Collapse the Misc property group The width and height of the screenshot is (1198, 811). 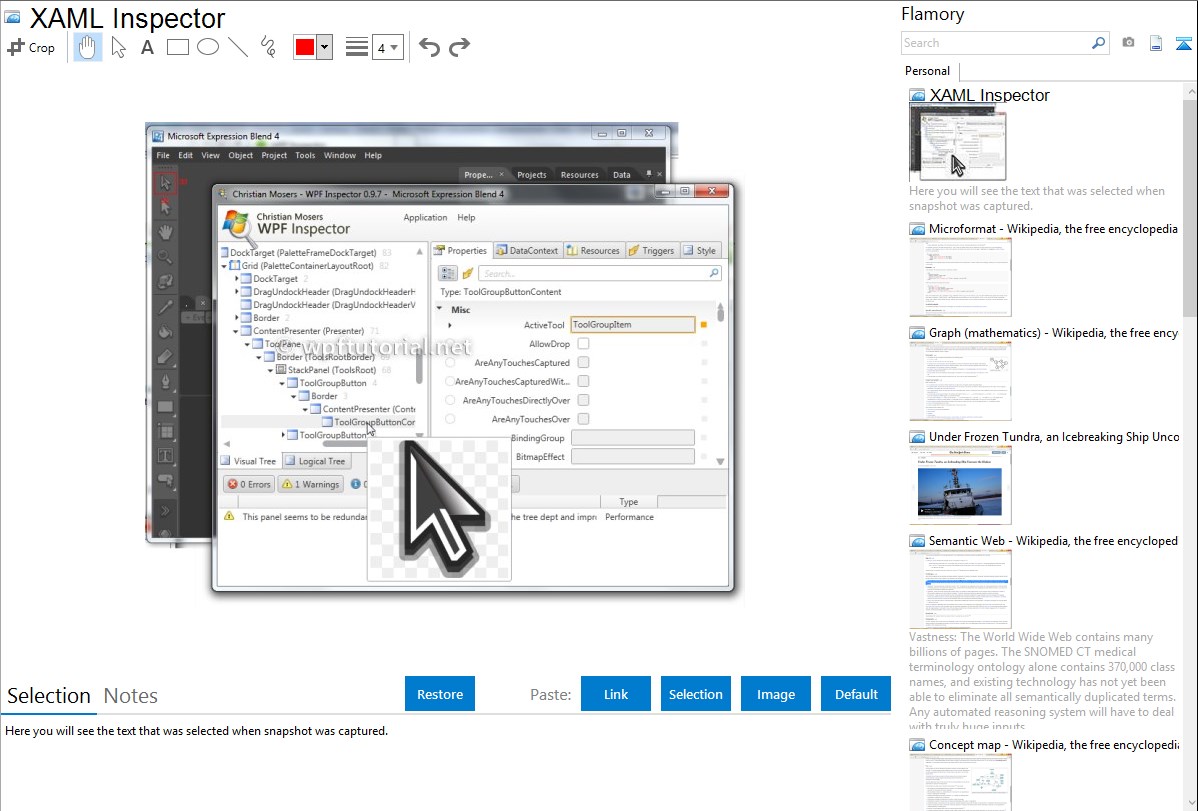[x=439, y=309]
